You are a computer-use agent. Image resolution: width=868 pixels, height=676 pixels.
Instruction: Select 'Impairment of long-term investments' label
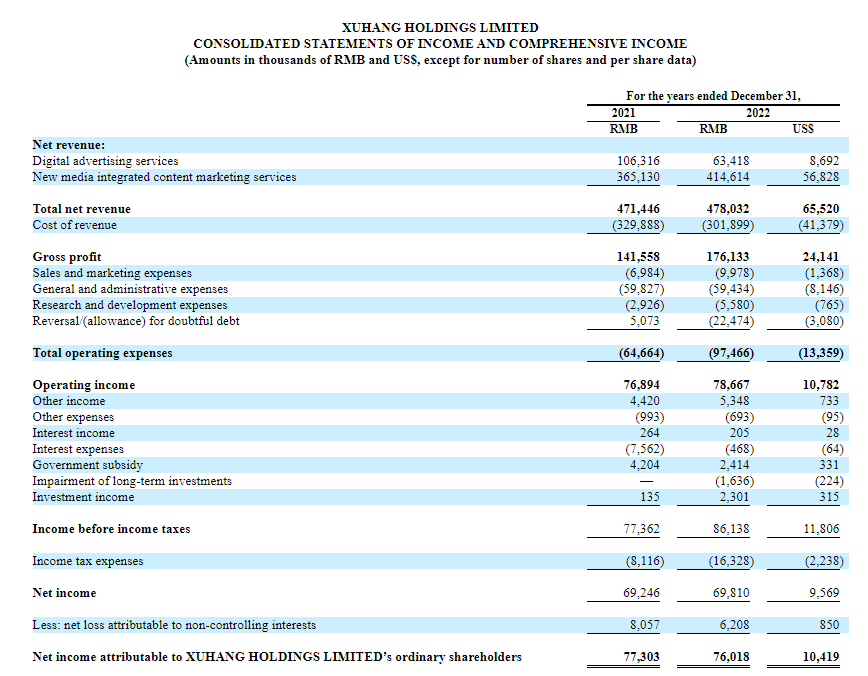click(132, 481)
